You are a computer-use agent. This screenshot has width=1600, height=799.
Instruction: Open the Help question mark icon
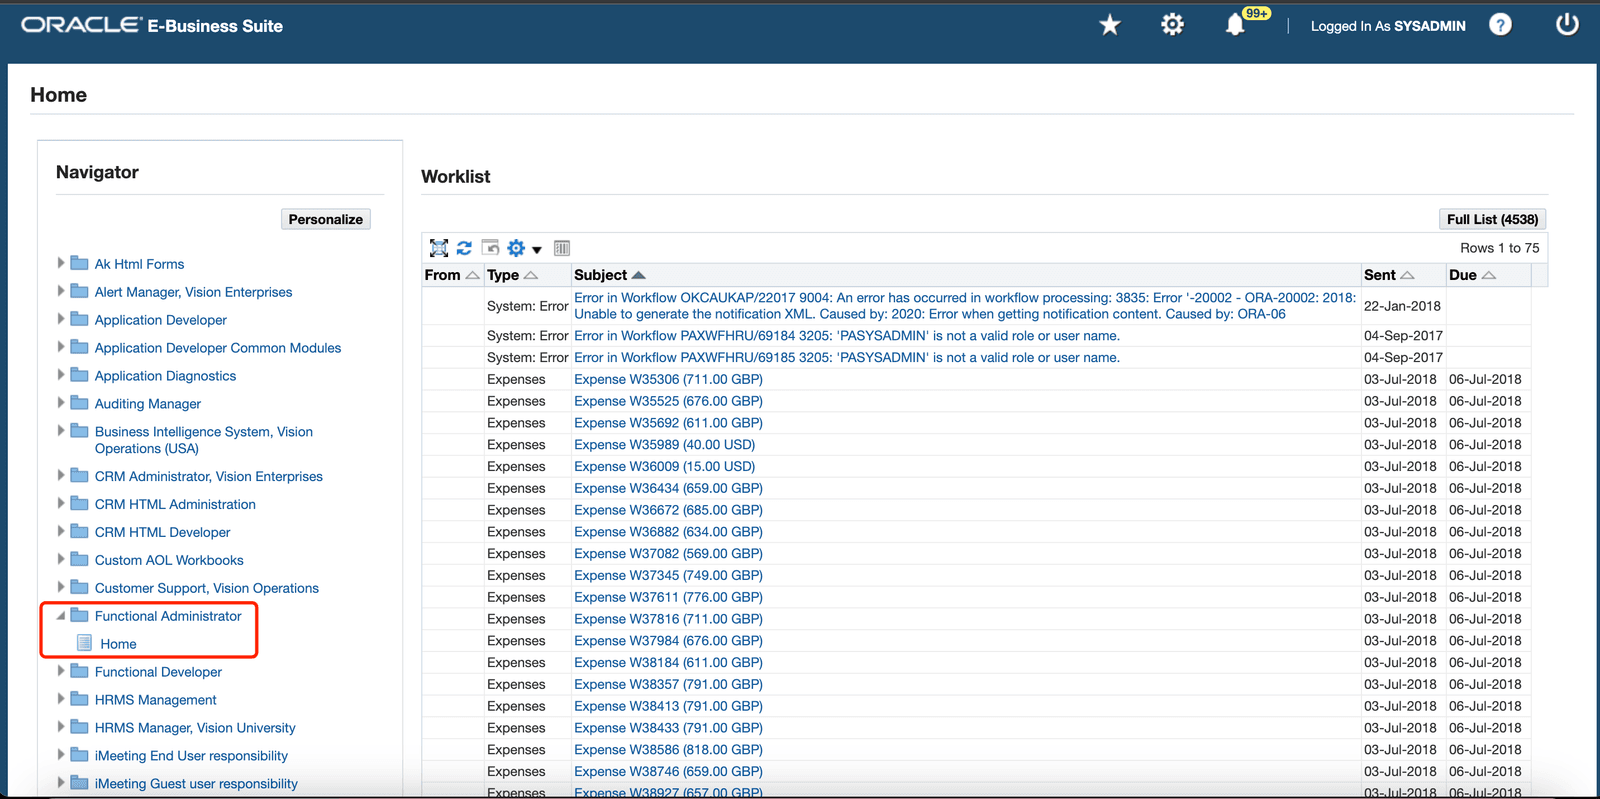point(1500,25)
